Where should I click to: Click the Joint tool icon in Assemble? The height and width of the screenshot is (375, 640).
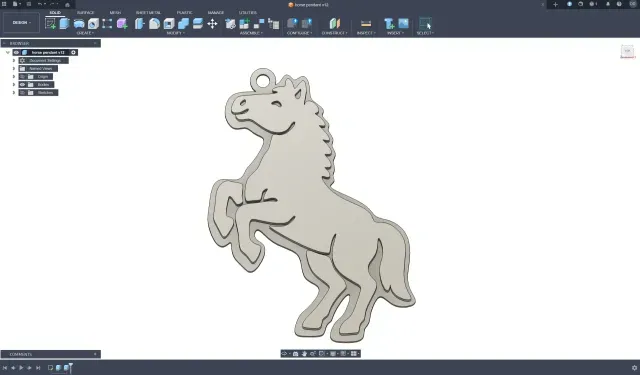tap(244, 24)
